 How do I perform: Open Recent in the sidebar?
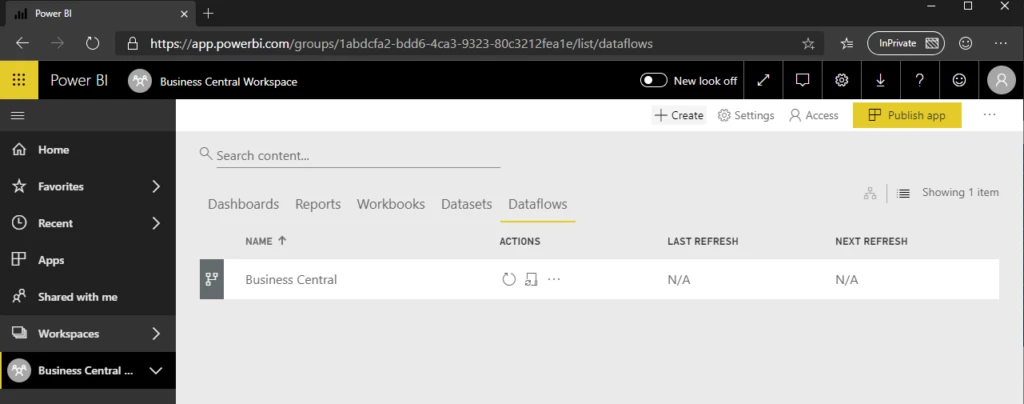tap(56, 223)
